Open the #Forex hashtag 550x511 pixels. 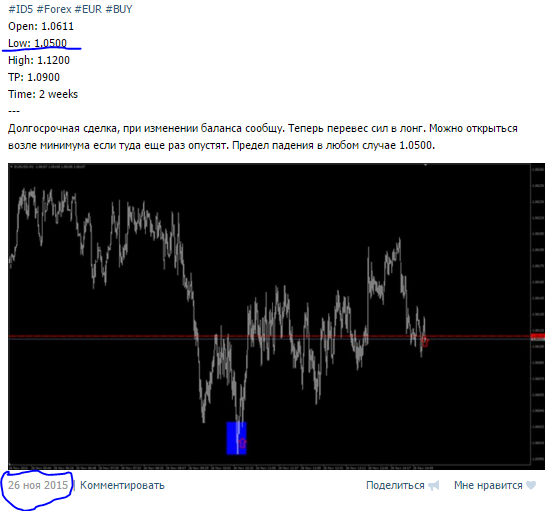pos(54,9)
